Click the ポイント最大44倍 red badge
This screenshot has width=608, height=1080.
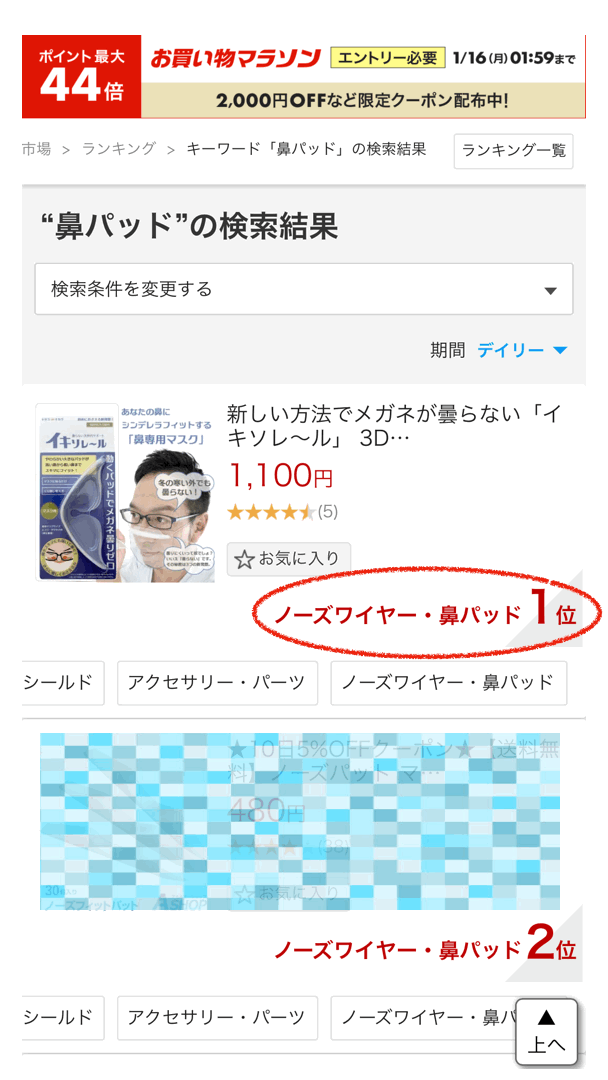81,76
